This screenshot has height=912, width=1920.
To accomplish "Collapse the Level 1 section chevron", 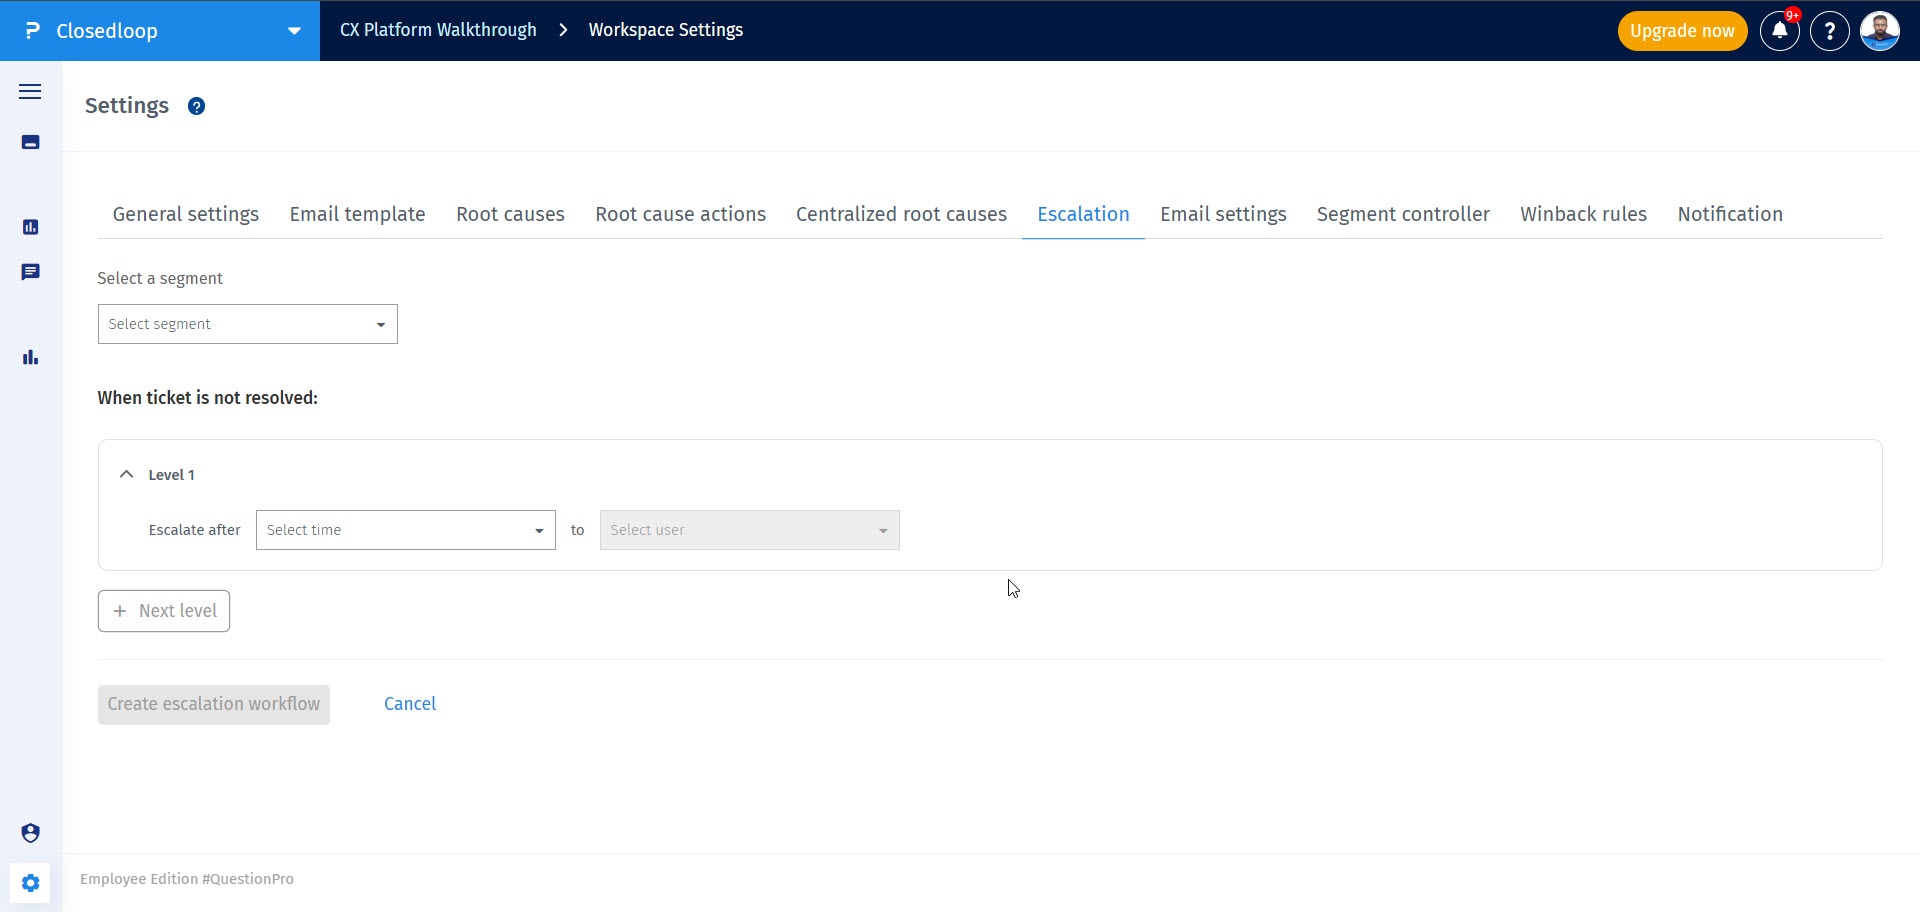I will 126,475.
